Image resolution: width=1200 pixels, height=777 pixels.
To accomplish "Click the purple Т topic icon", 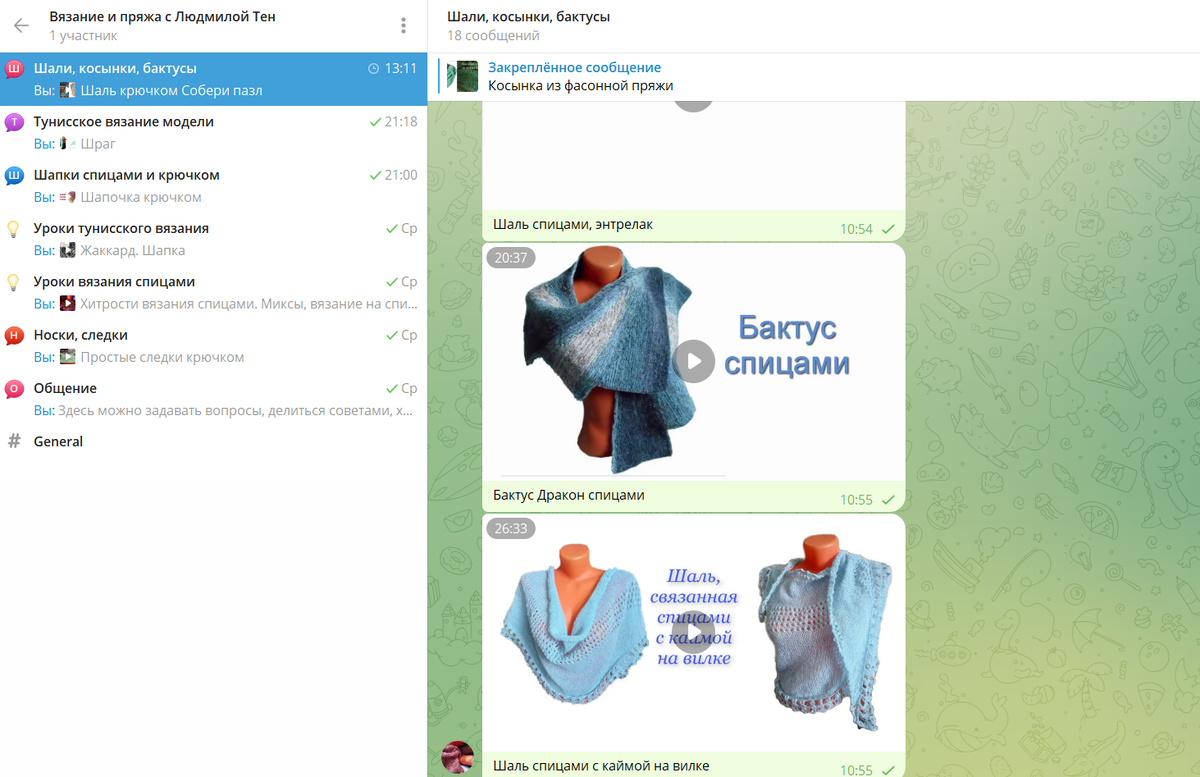I will click(x=14, y=122).
